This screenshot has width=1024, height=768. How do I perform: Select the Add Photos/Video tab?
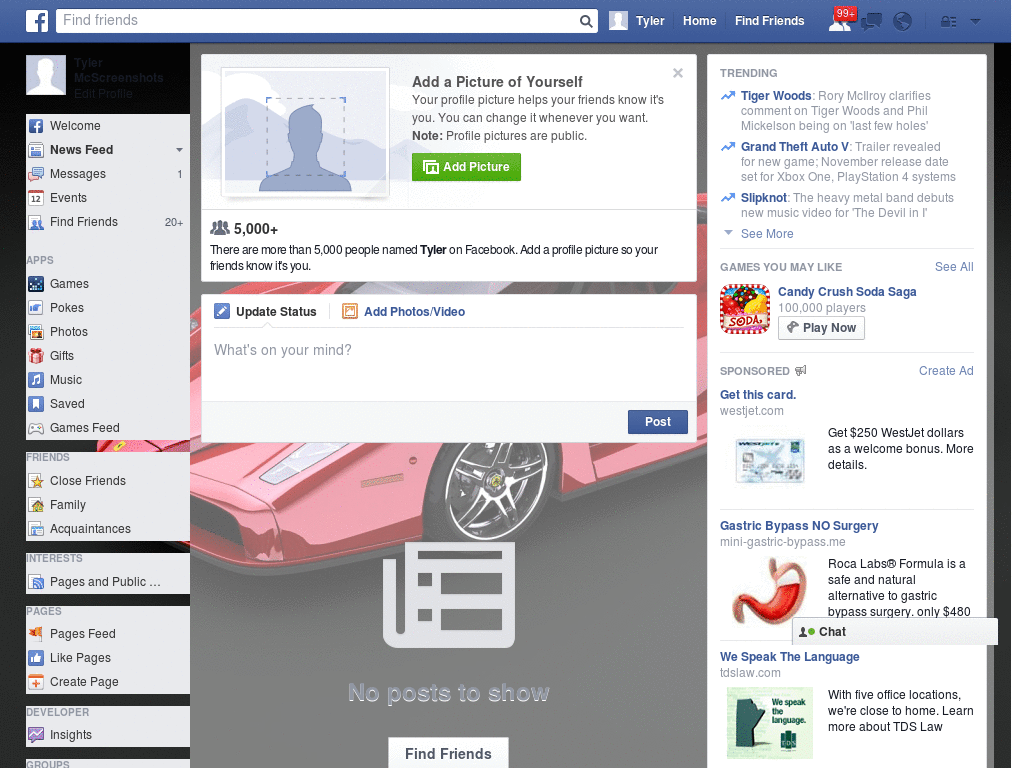404,312
